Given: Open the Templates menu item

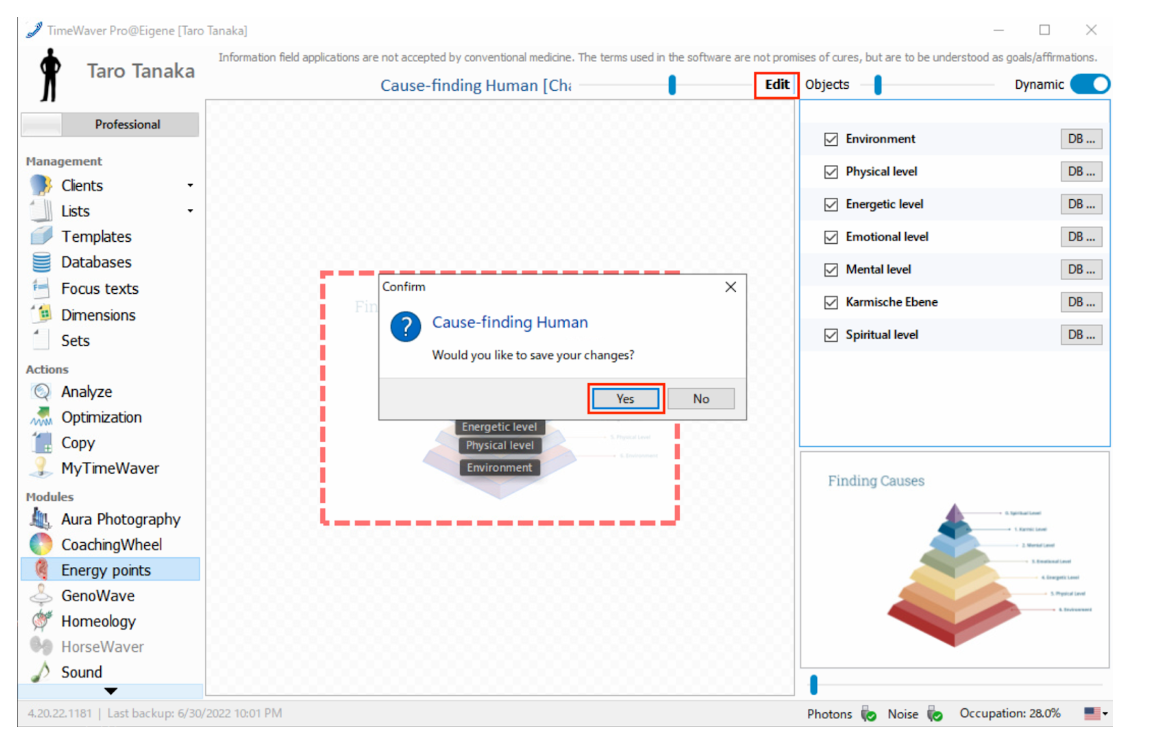Looking at the screenshot, I should 96,237.
